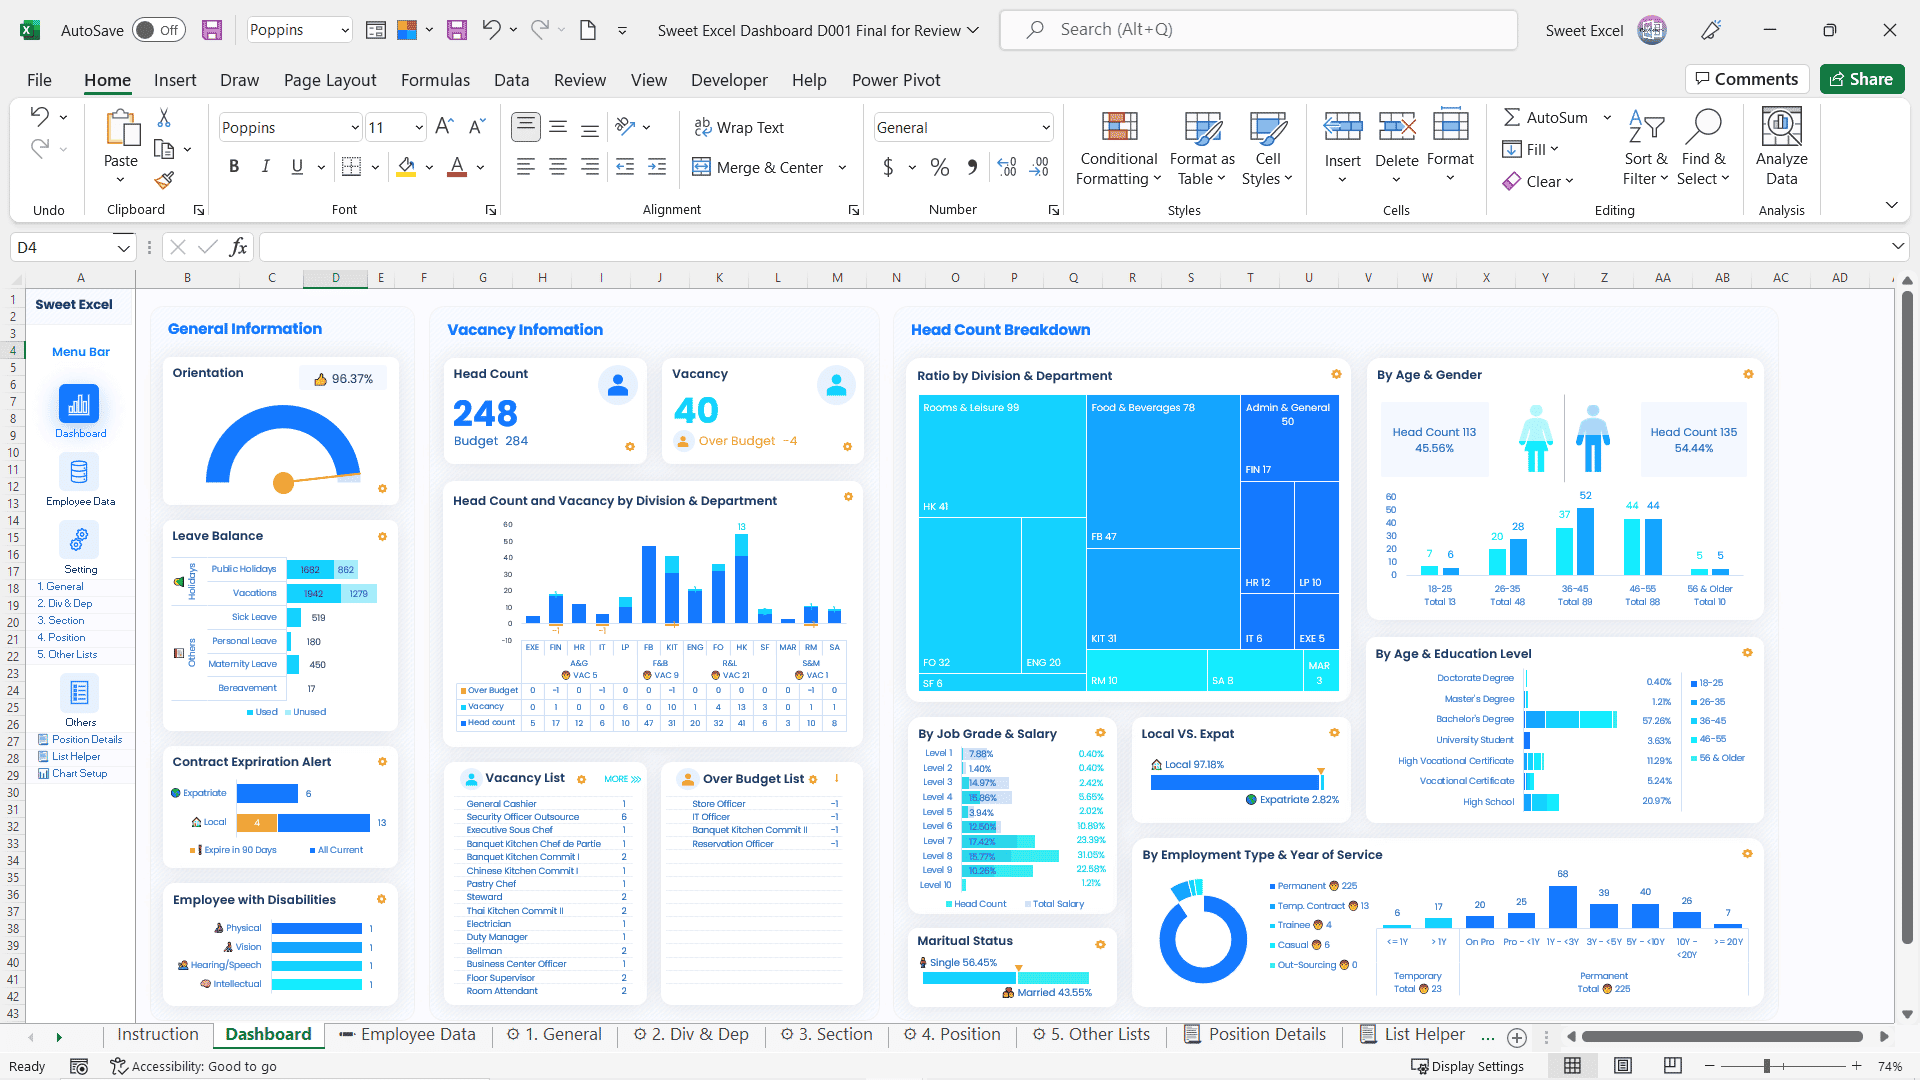
Task: Click the Format Painter brush icon
Action: (165, 180)
